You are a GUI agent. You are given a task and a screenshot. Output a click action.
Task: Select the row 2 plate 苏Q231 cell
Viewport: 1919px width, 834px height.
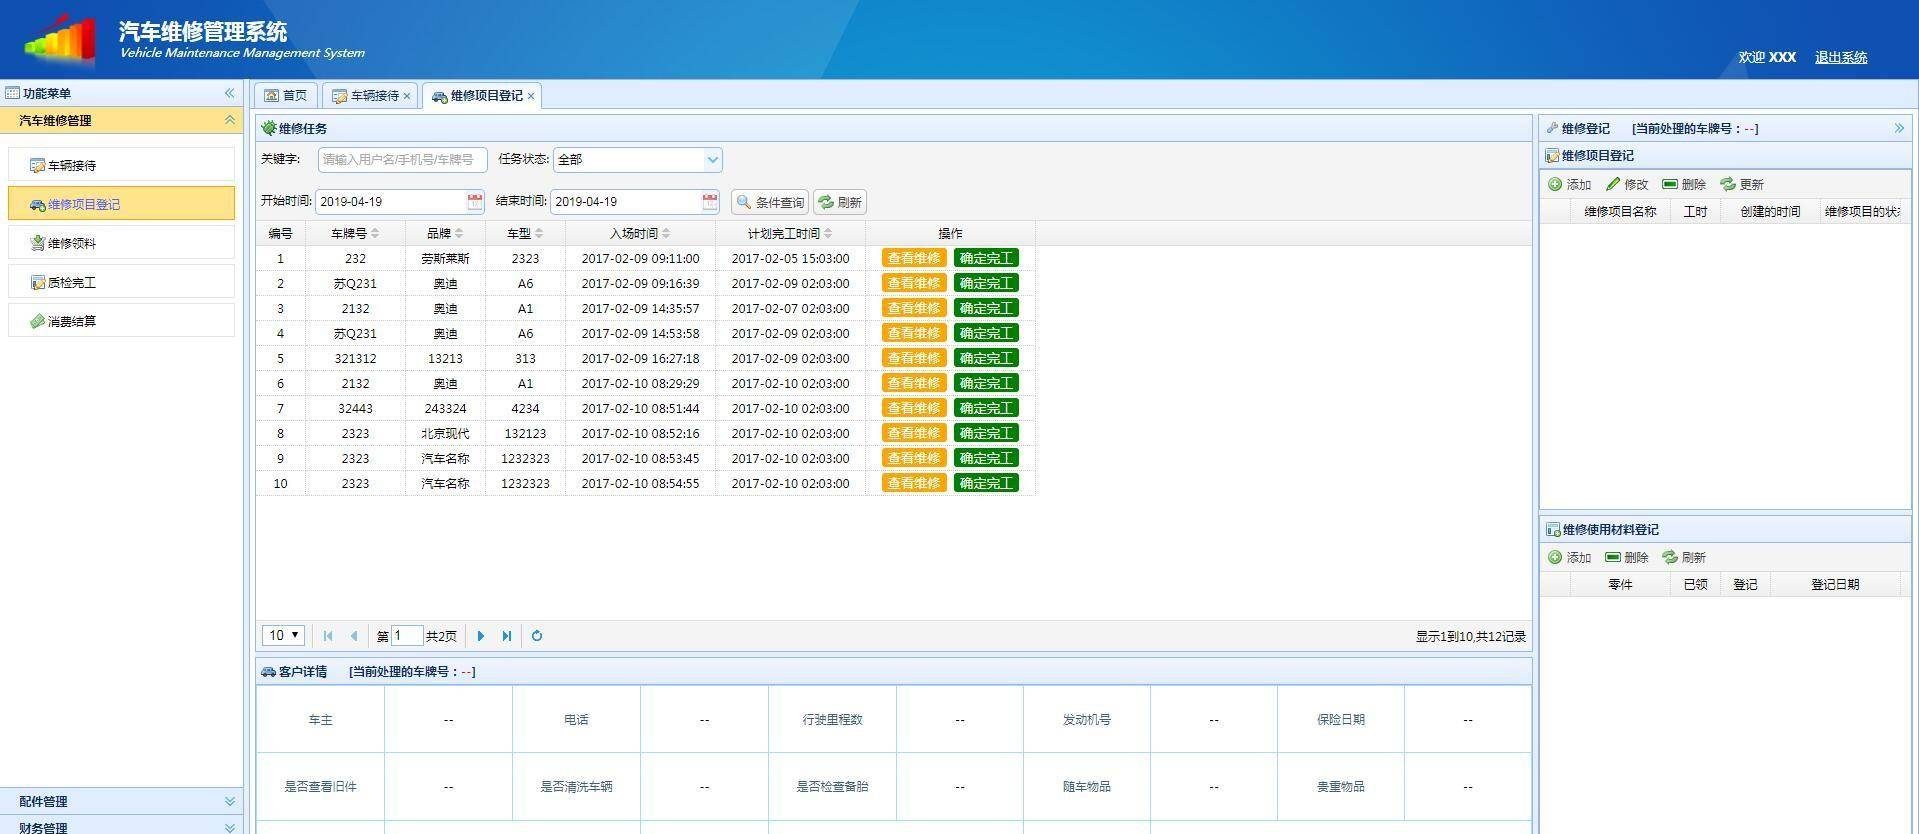[x=355, y=283]
